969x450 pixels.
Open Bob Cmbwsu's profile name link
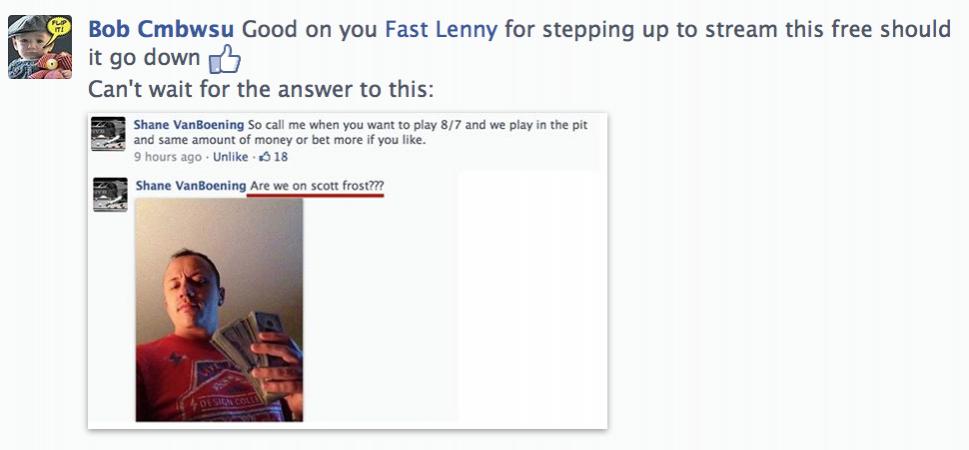pos(162,29)
